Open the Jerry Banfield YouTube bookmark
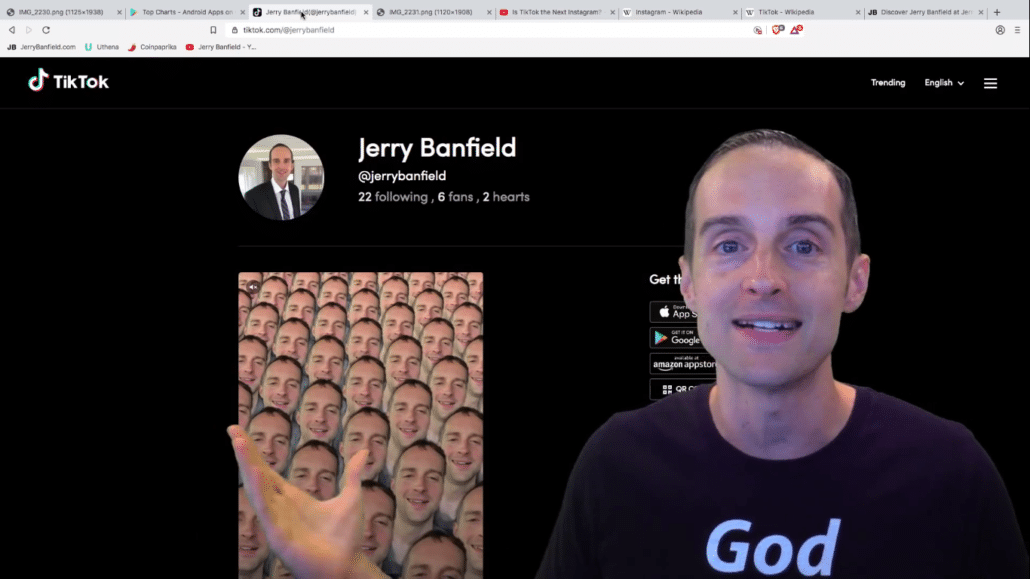This screenshot has height=579, width=1030. pos(221,47)
